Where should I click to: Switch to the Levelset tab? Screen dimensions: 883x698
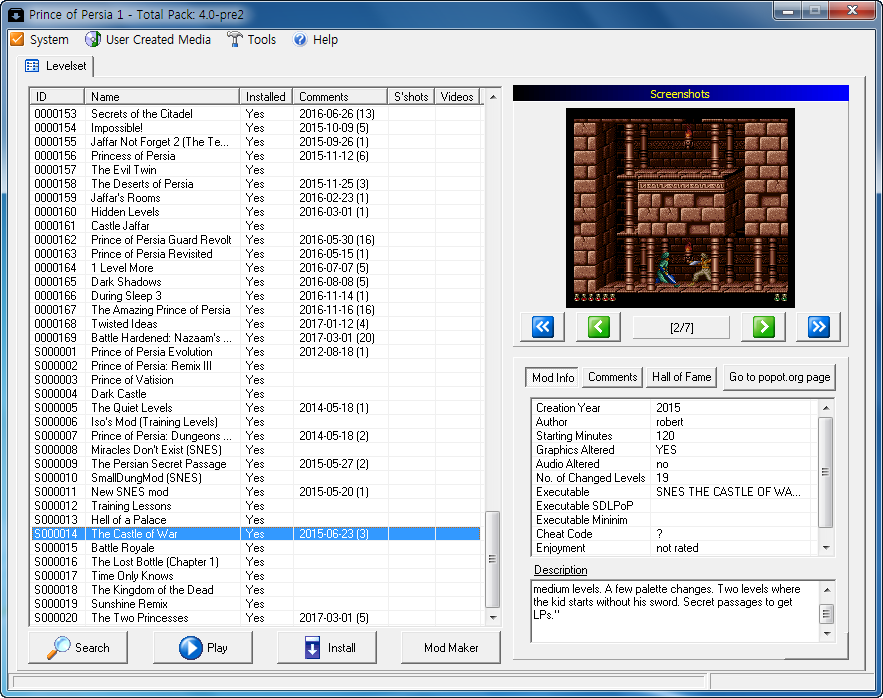55,66
